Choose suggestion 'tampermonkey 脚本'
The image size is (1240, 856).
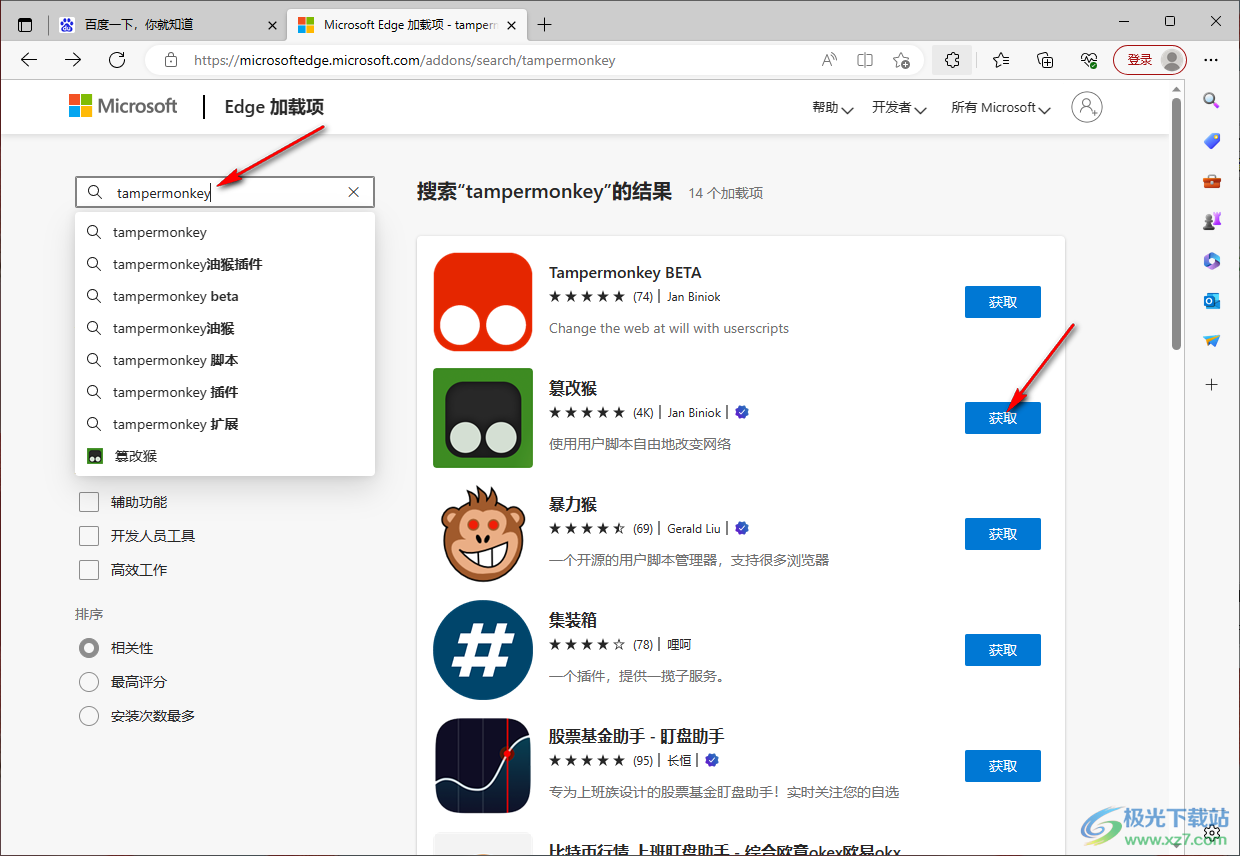click(x=225, y=360)
